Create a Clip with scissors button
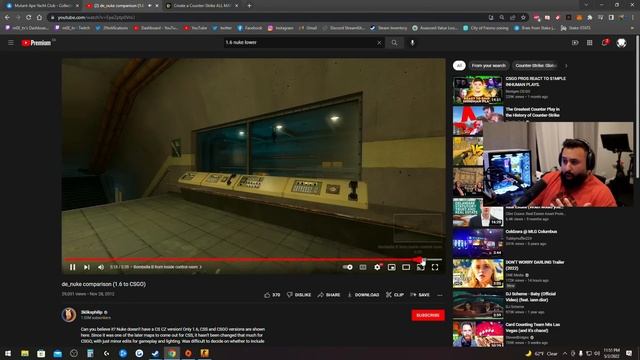The image size is (640, 360). [395, 295]
